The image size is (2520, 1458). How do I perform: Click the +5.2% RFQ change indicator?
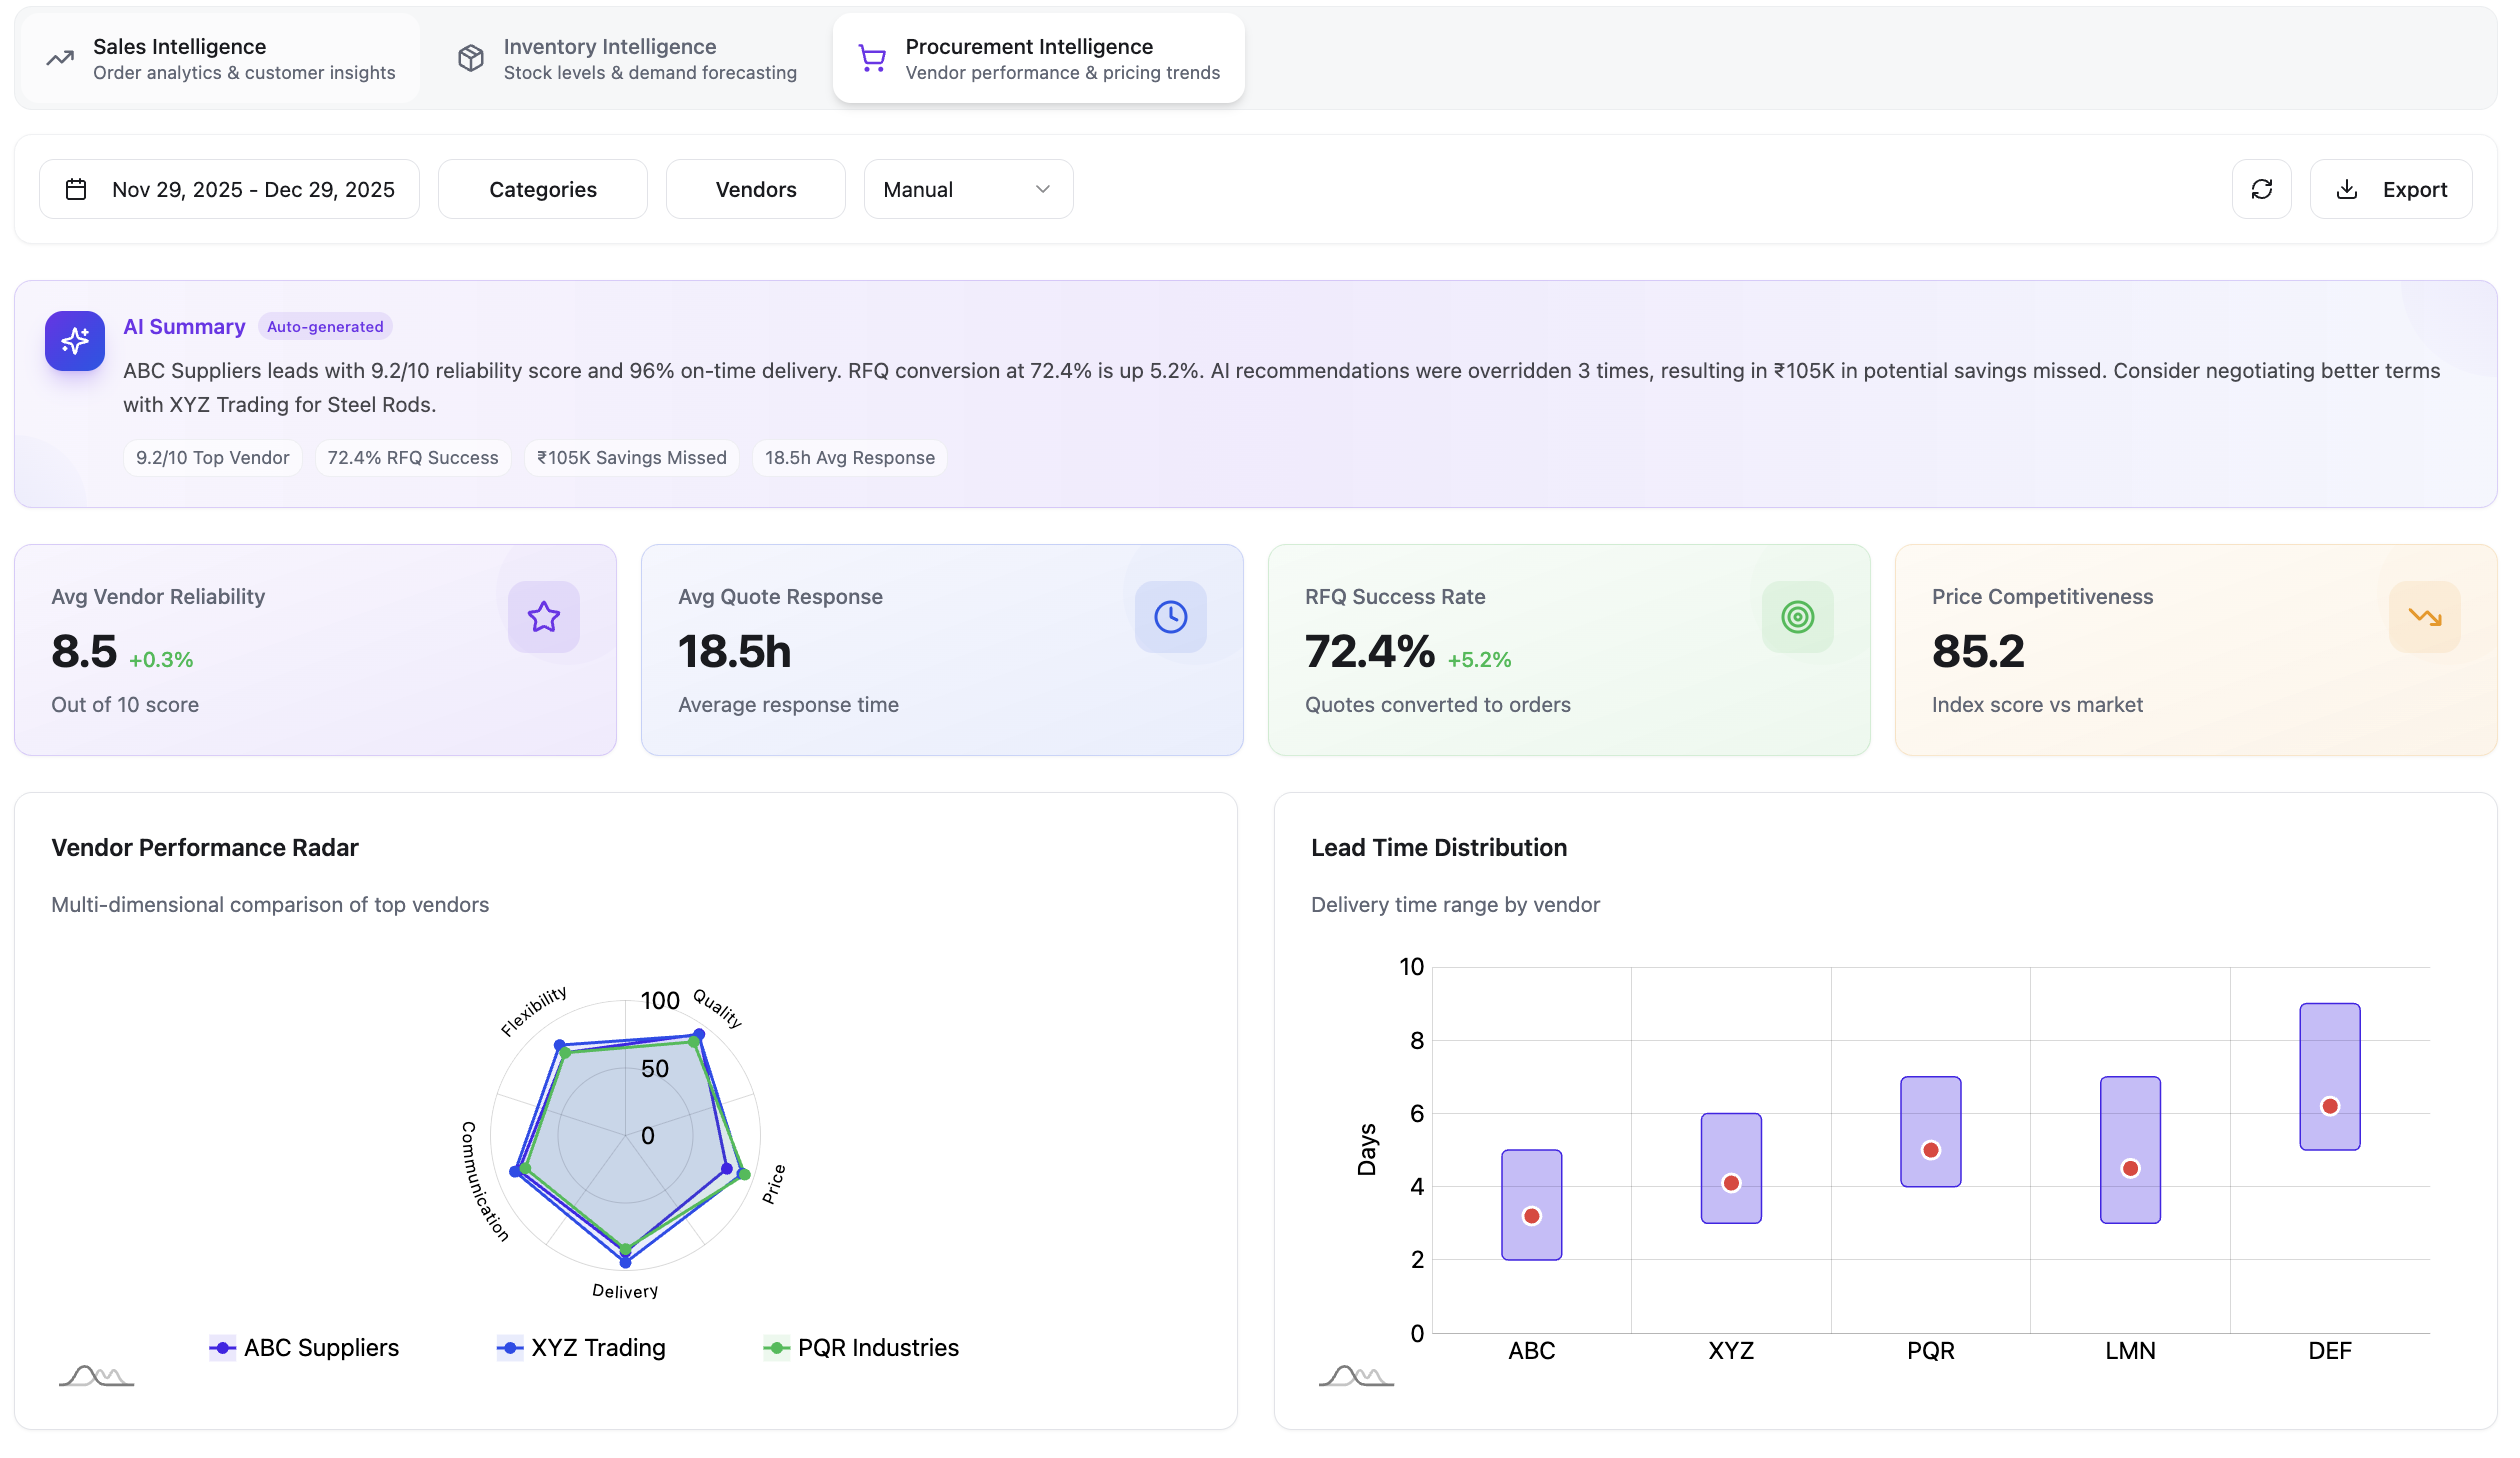pos(1479,660)
